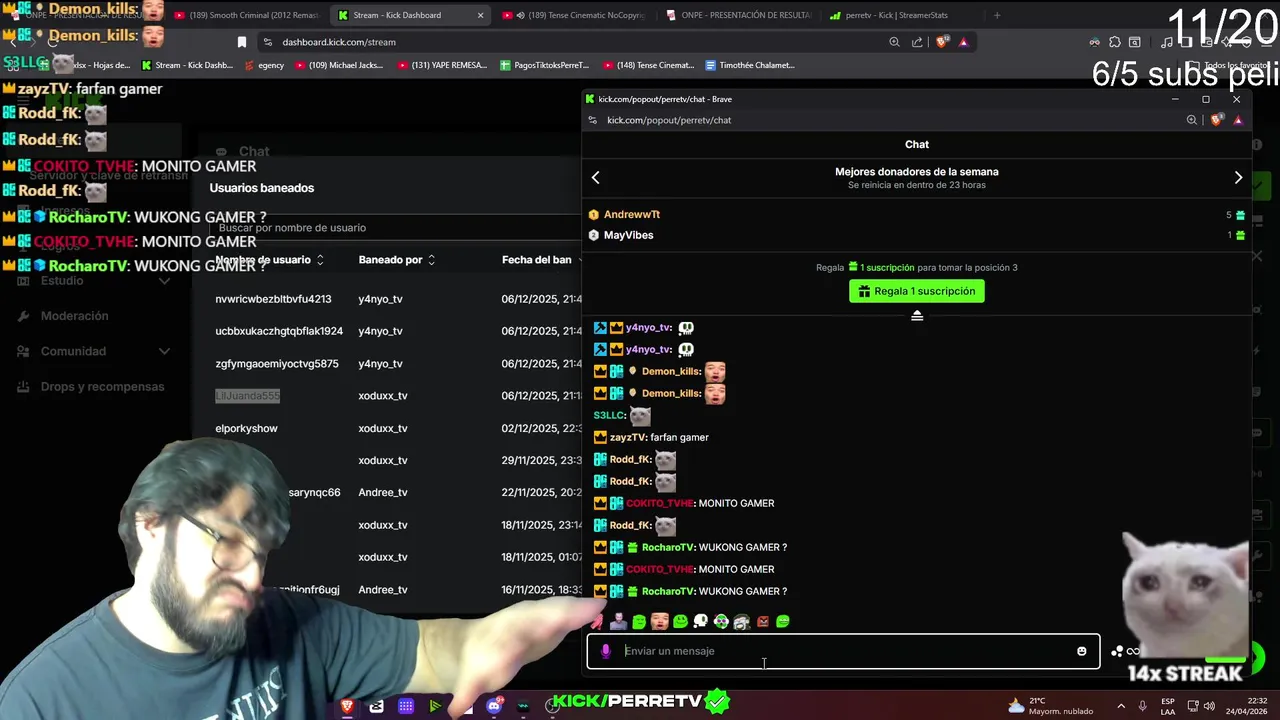Select banned user nvwricwbezbltbvfu4213
The width and height of the screenshot is (1280, 720).
tap(273, 299)
